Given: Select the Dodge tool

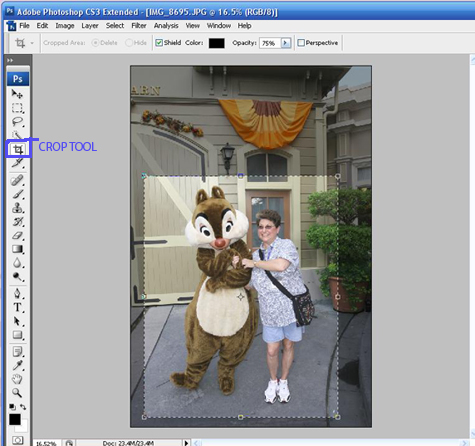Looking at the screenshot, I should tap(17, 277).
